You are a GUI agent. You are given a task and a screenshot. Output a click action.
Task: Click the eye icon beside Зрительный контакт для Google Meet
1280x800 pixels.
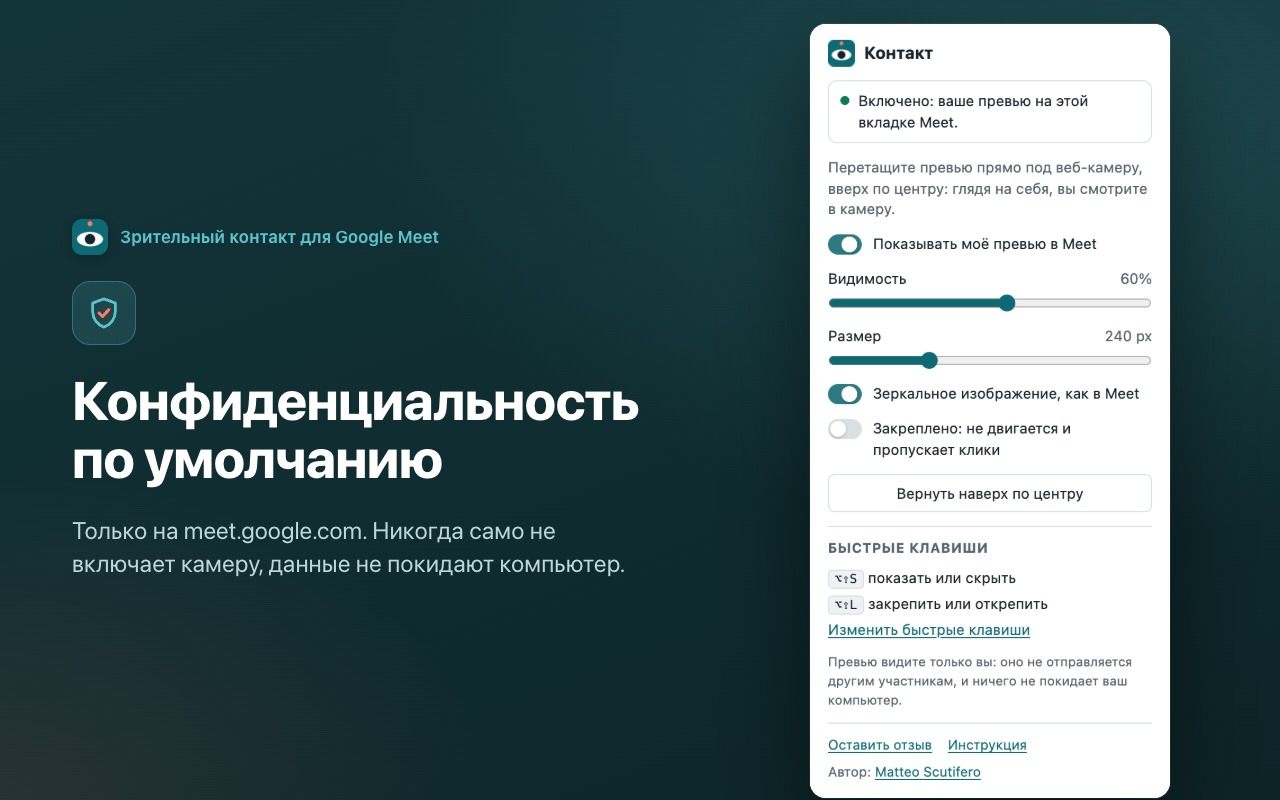point(90,237)
